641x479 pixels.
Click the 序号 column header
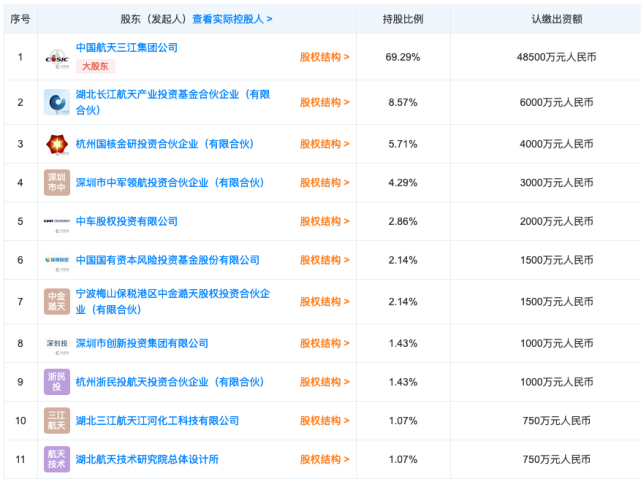[20, 19]
